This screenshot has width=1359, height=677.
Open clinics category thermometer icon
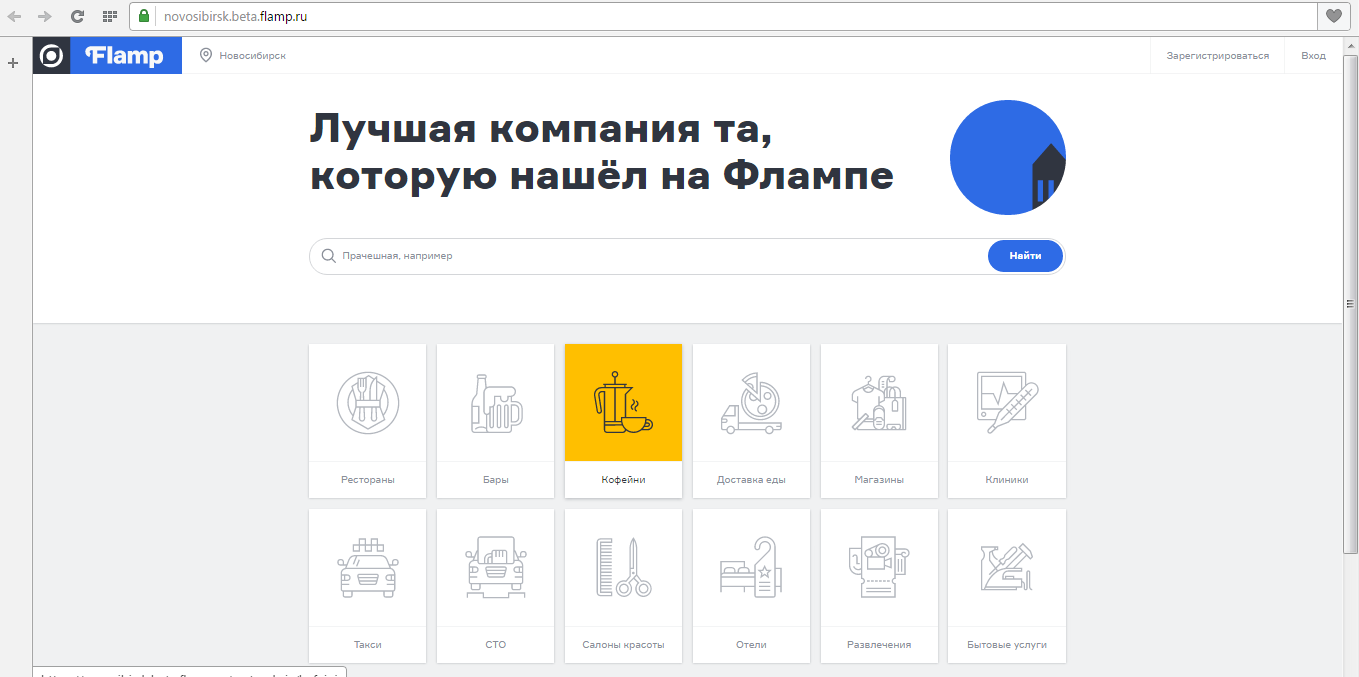[1007, 403]
